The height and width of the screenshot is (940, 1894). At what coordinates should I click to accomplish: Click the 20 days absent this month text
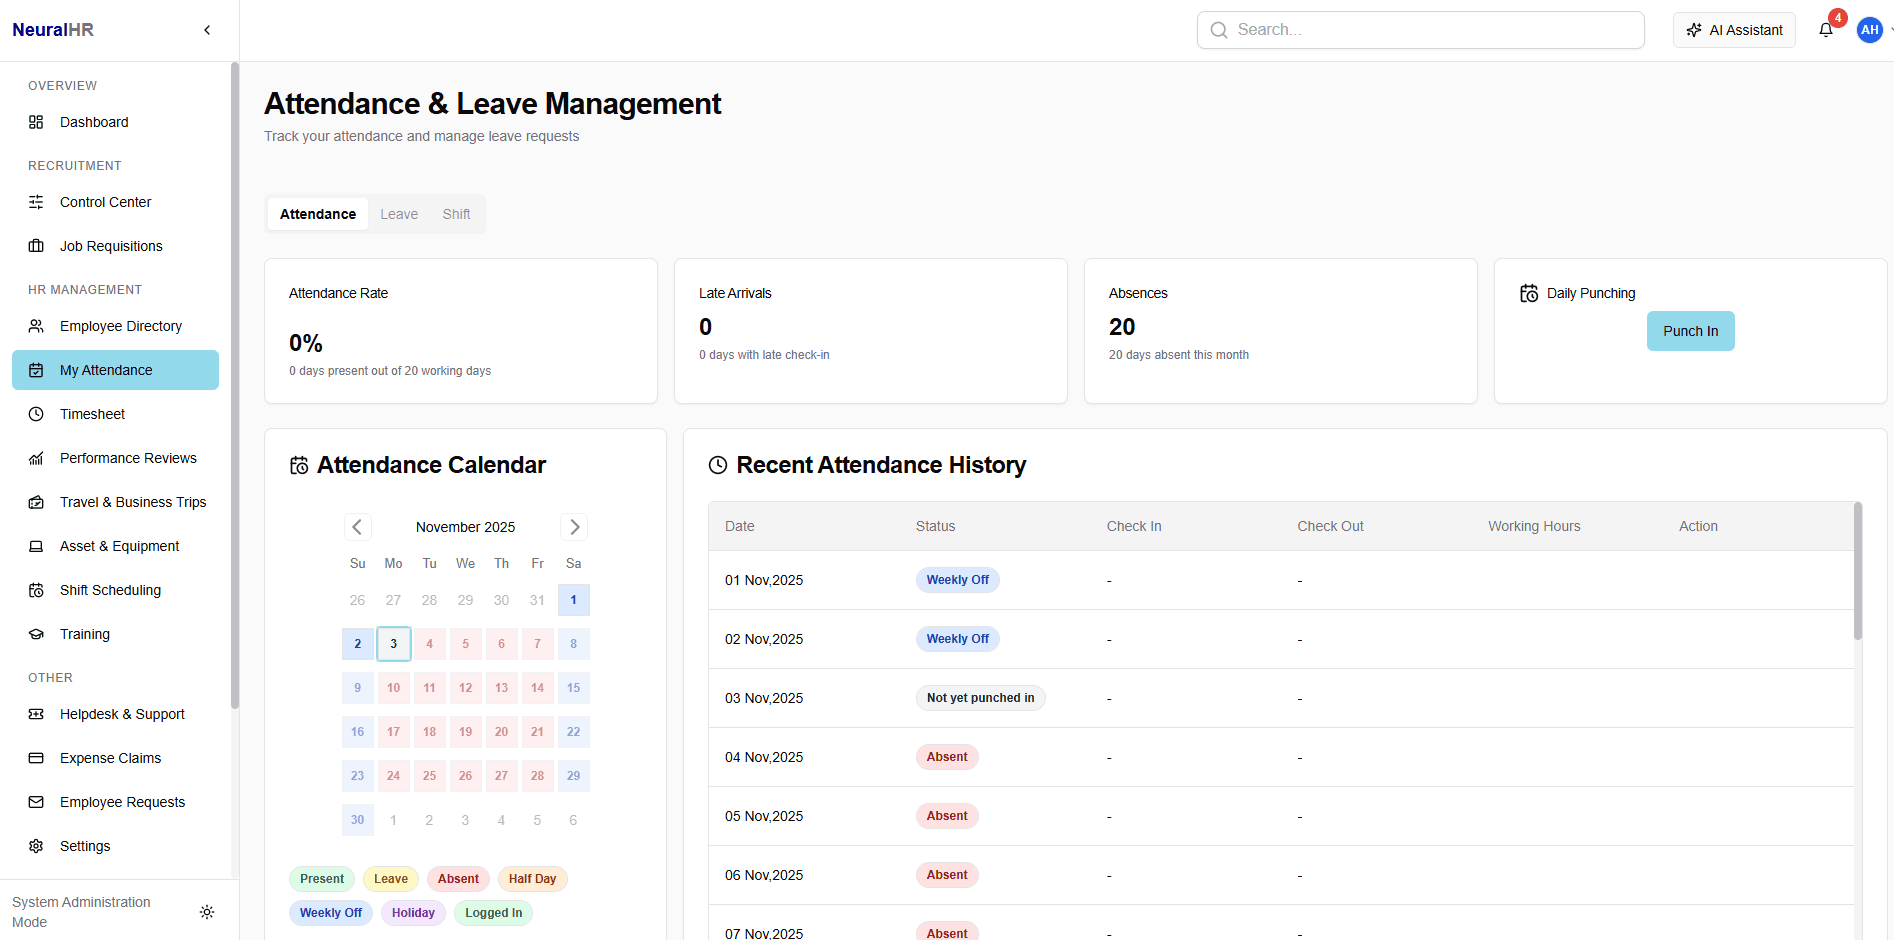coord(1179,355)
